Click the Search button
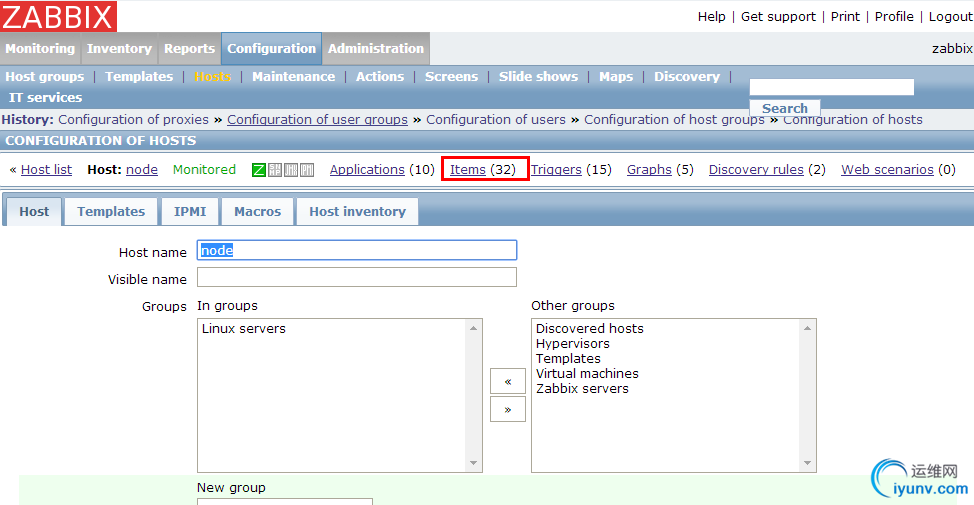 click(785, 108)
